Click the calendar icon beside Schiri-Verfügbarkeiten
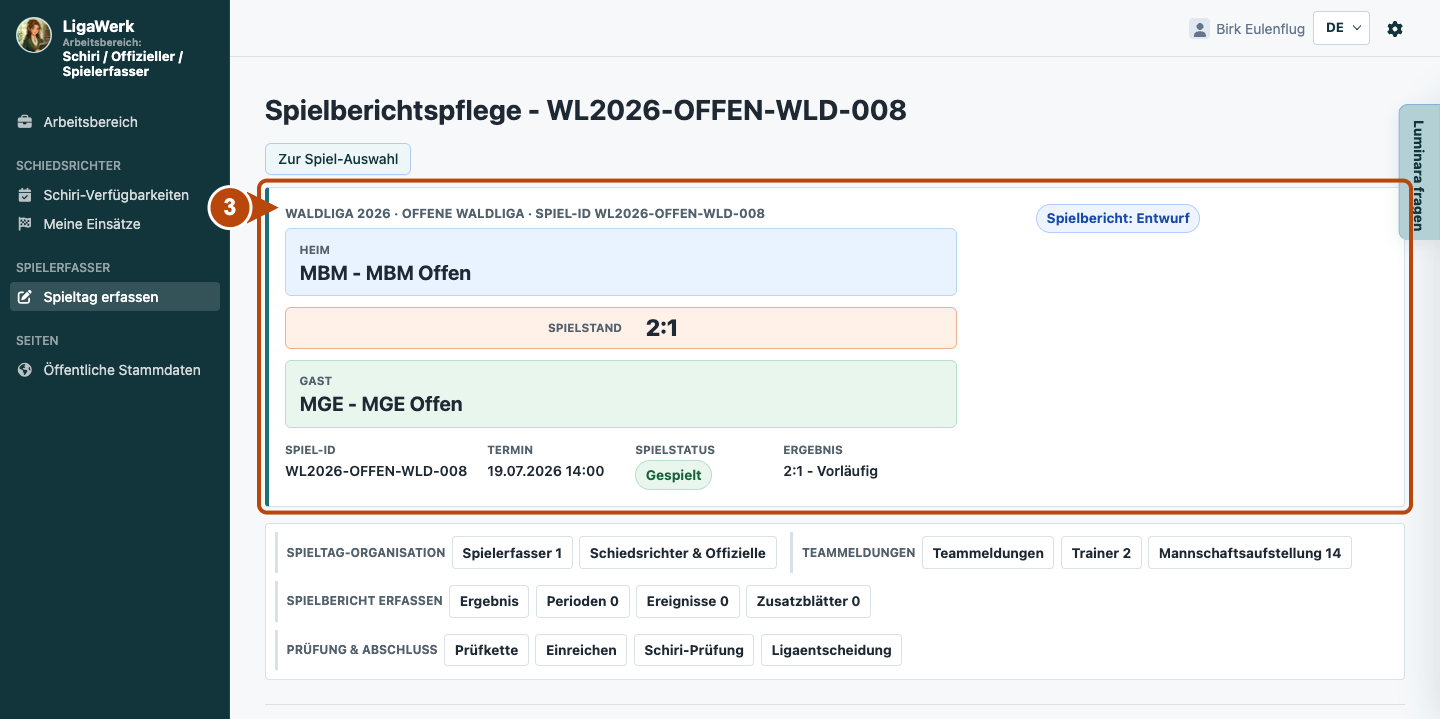 click(25, 195)
